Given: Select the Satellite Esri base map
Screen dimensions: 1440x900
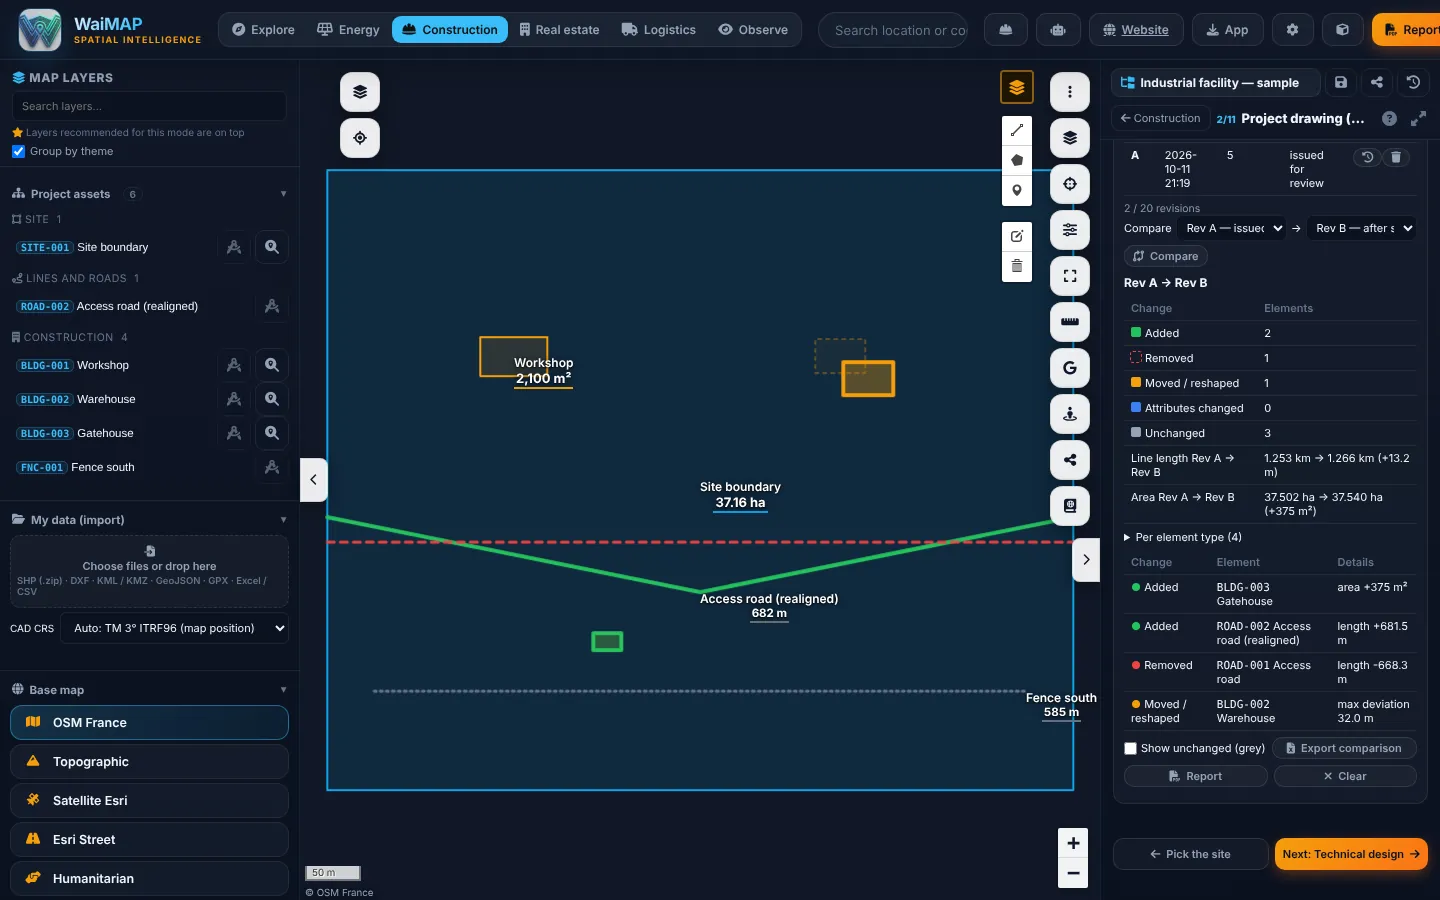Looking at the screenshot, I should [149, 801].
